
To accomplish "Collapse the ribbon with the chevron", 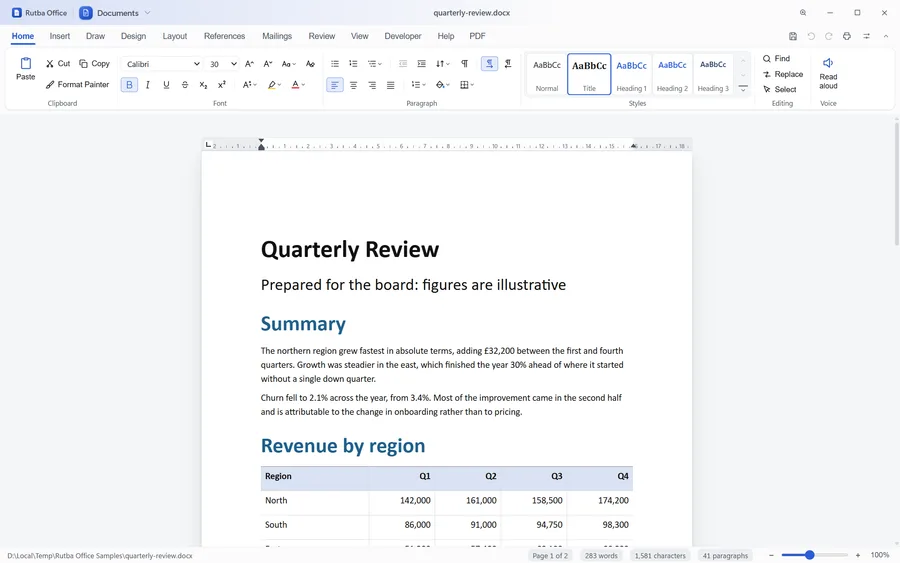I will [x=886, y=36].
